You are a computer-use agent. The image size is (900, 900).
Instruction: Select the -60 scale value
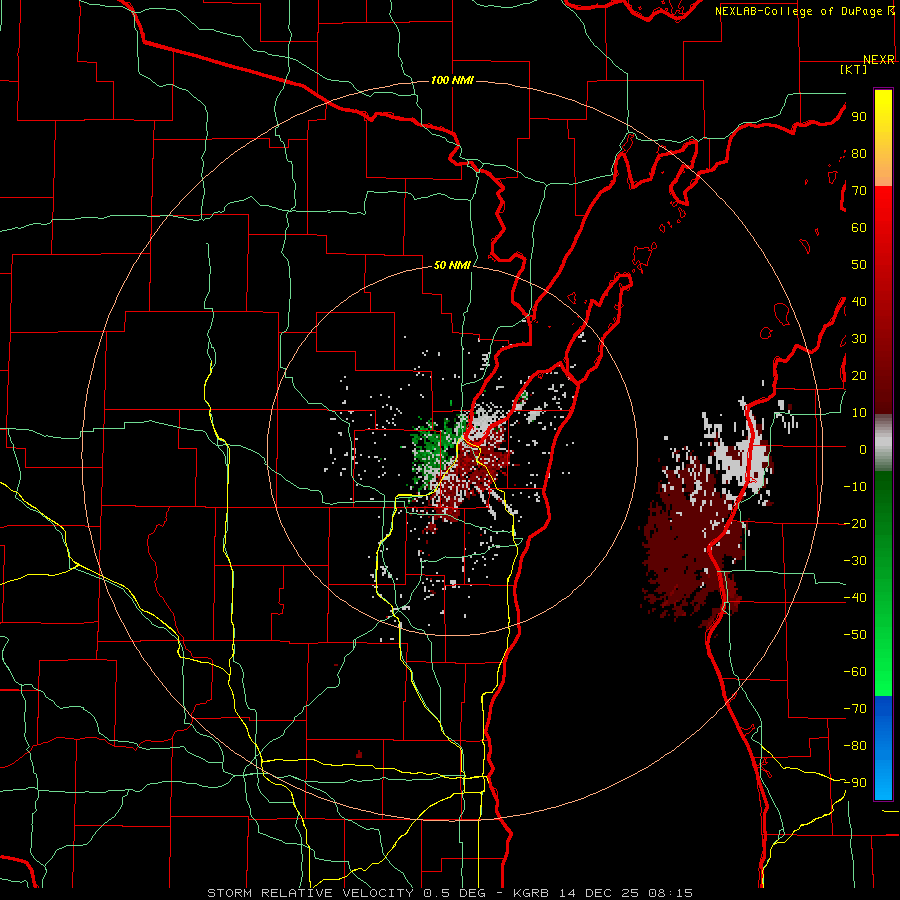[855, 672]
